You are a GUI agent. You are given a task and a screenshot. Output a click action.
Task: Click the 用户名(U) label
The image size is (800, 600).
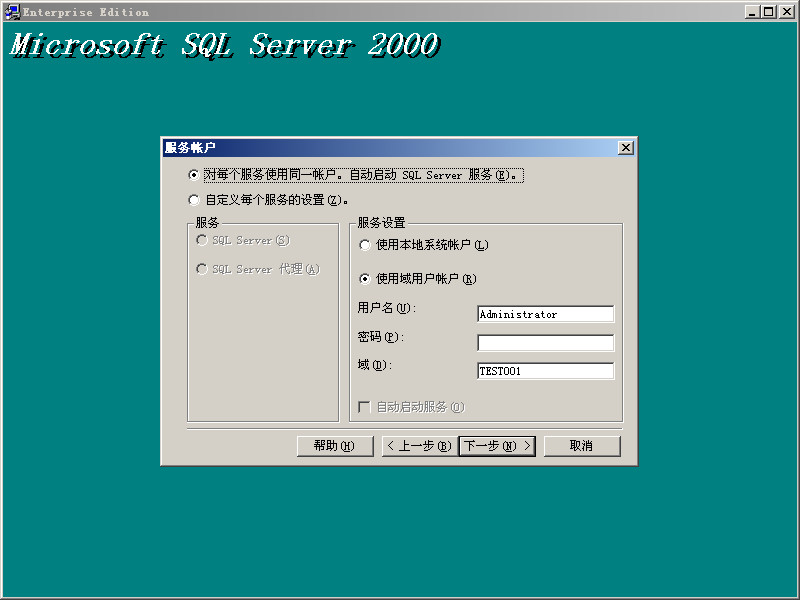387,308
